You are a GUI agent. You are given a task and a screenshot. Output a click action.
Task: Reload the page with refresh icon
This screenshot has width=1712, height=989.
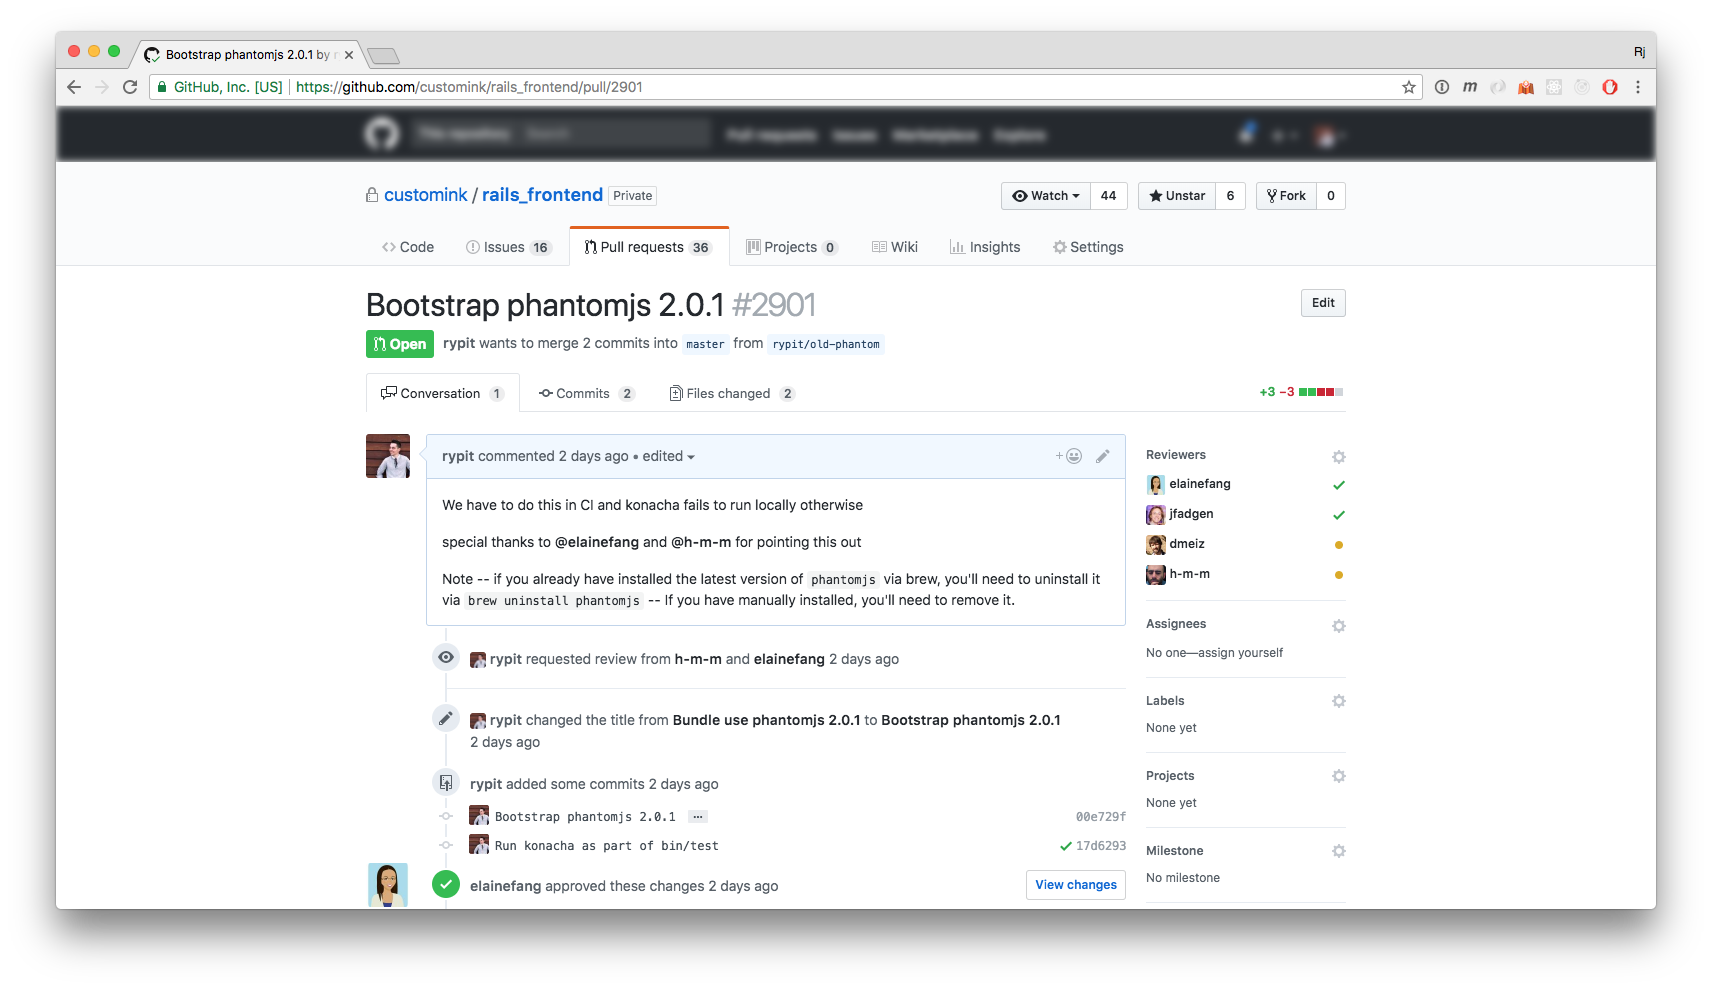pyautogui.click(x=129, y=87)
